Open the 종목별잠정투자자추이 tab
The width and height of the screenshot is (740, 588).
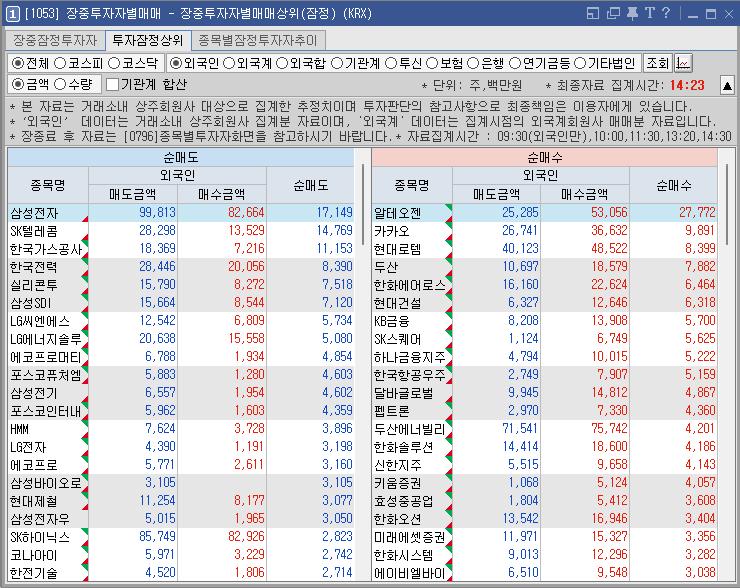tap(258, 41)
